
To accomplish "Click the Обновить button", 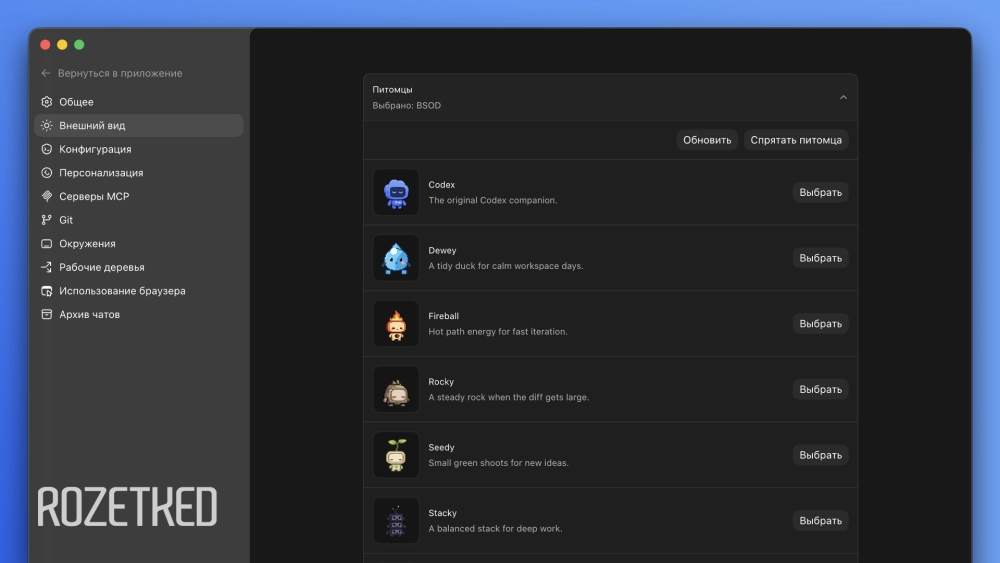I will pos(707,140).
